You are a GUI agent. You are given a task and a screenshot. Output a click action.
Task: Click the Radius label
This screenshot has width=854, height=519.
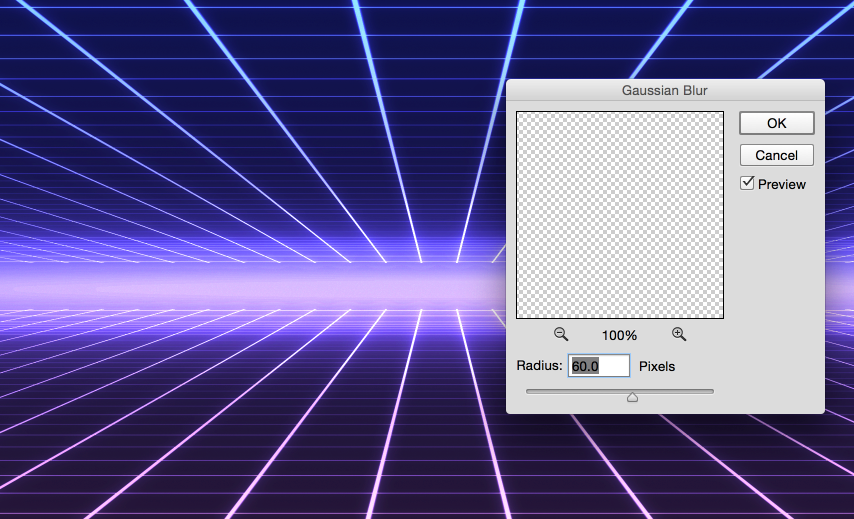(539, 365)
